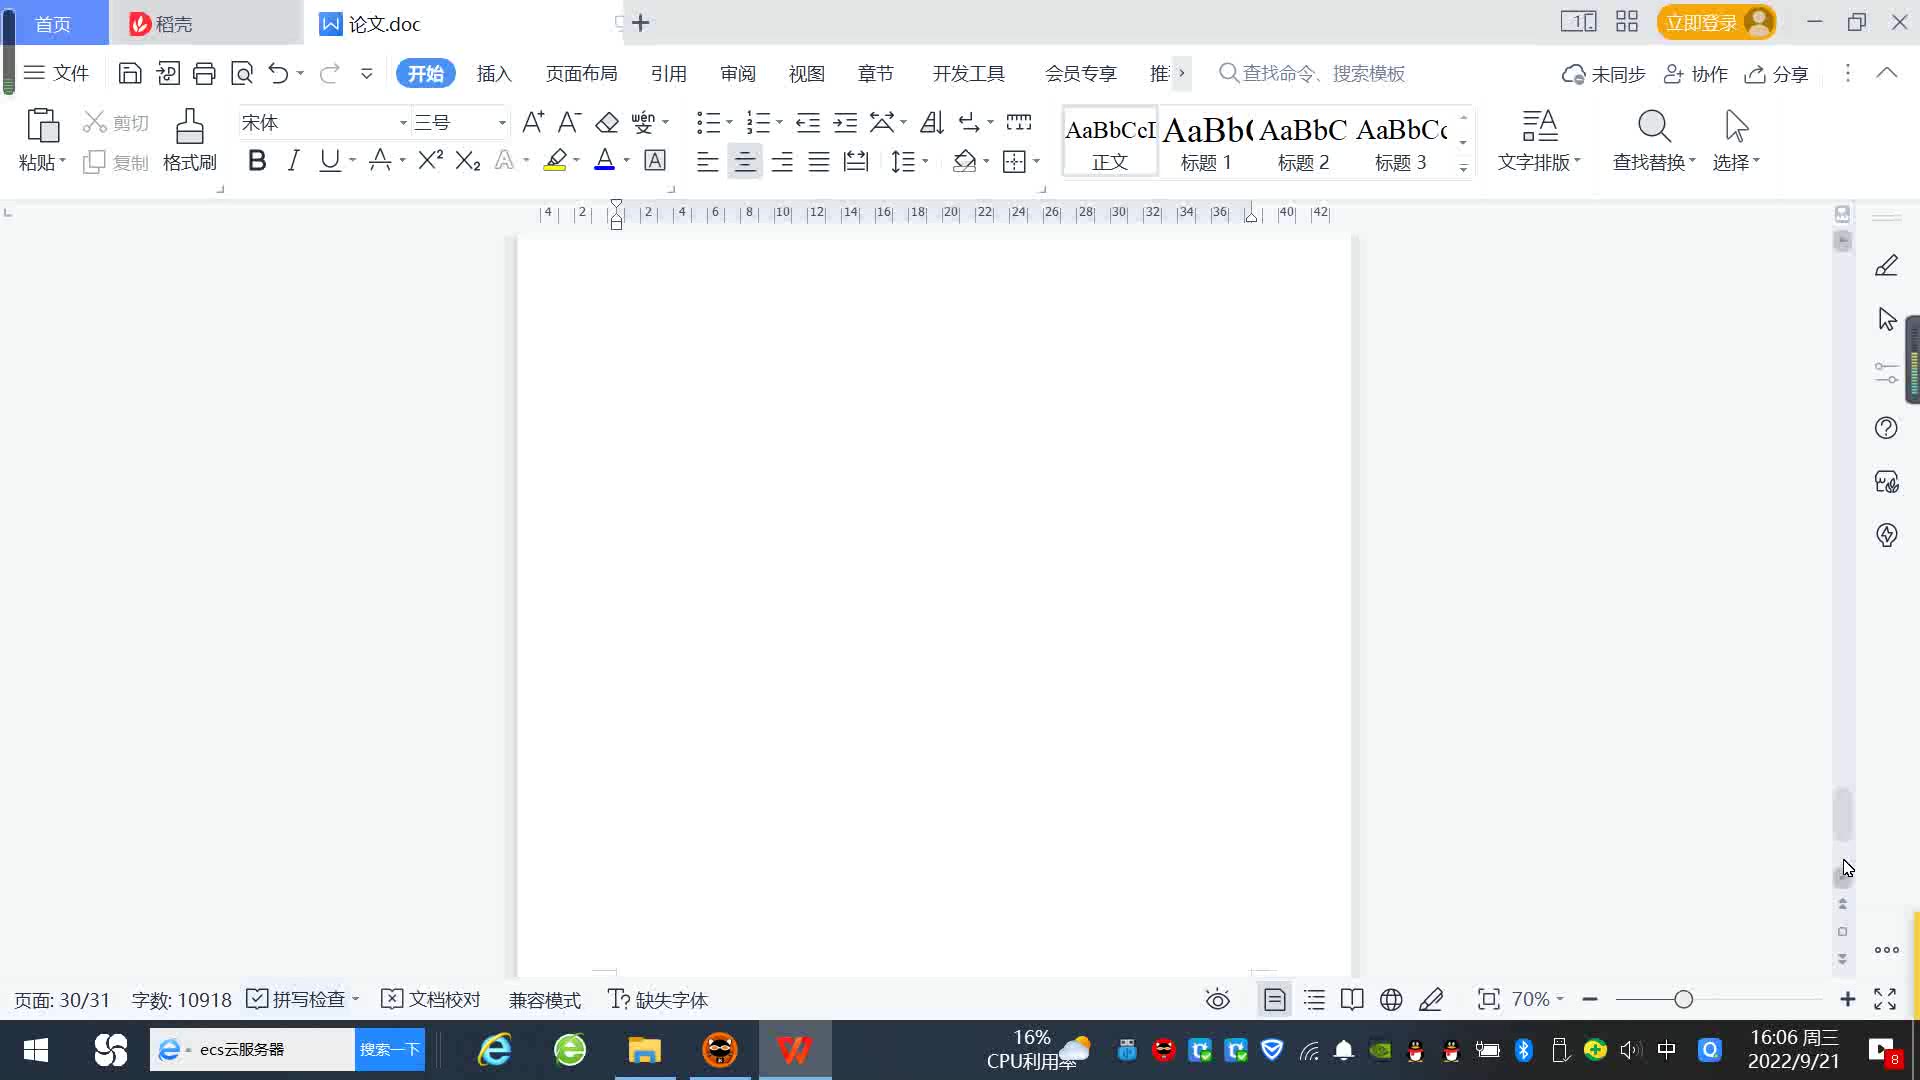The height and width of the screenshot is (1080, 1920).
Task: Click the search commands input field
Action: (1322, 73)
